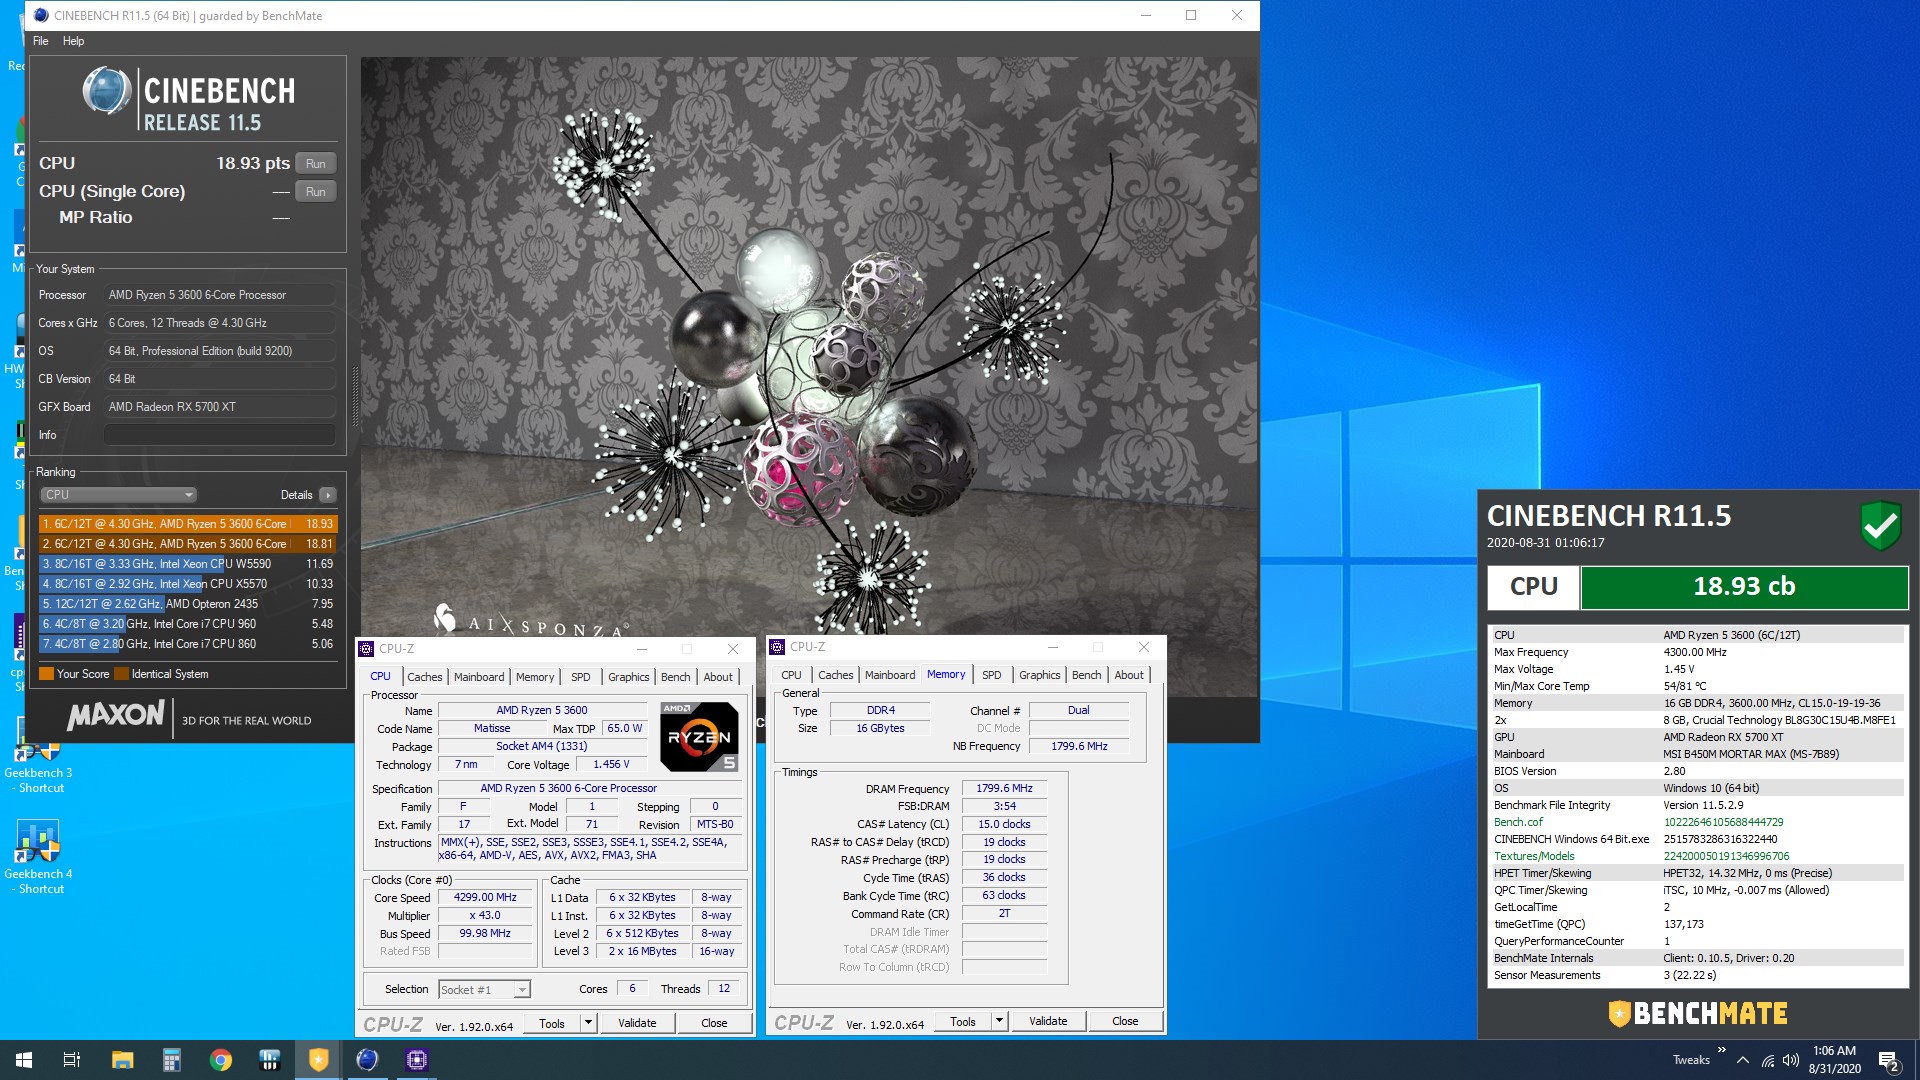Switch to the Cinebench taskbar icon
Viewport: 1920px width, 1080px height.
pyautogui.click(x=367, y=1060)
